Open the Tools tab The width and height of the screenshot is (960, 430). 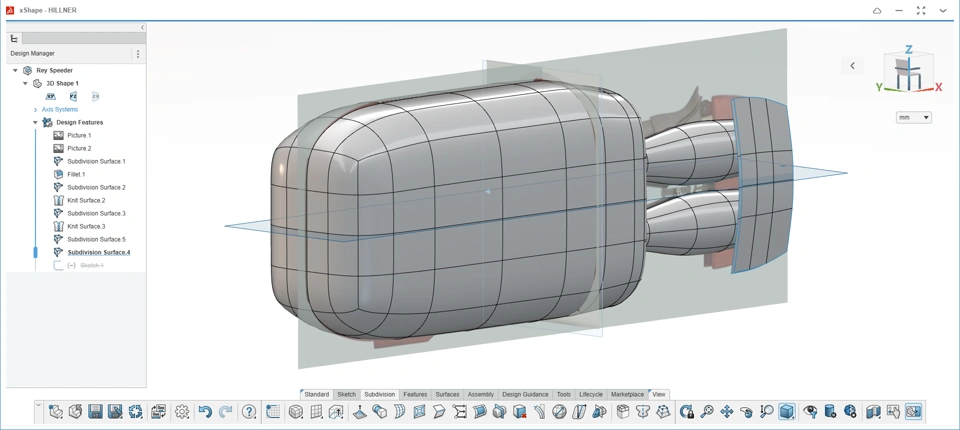coord(564,394)
